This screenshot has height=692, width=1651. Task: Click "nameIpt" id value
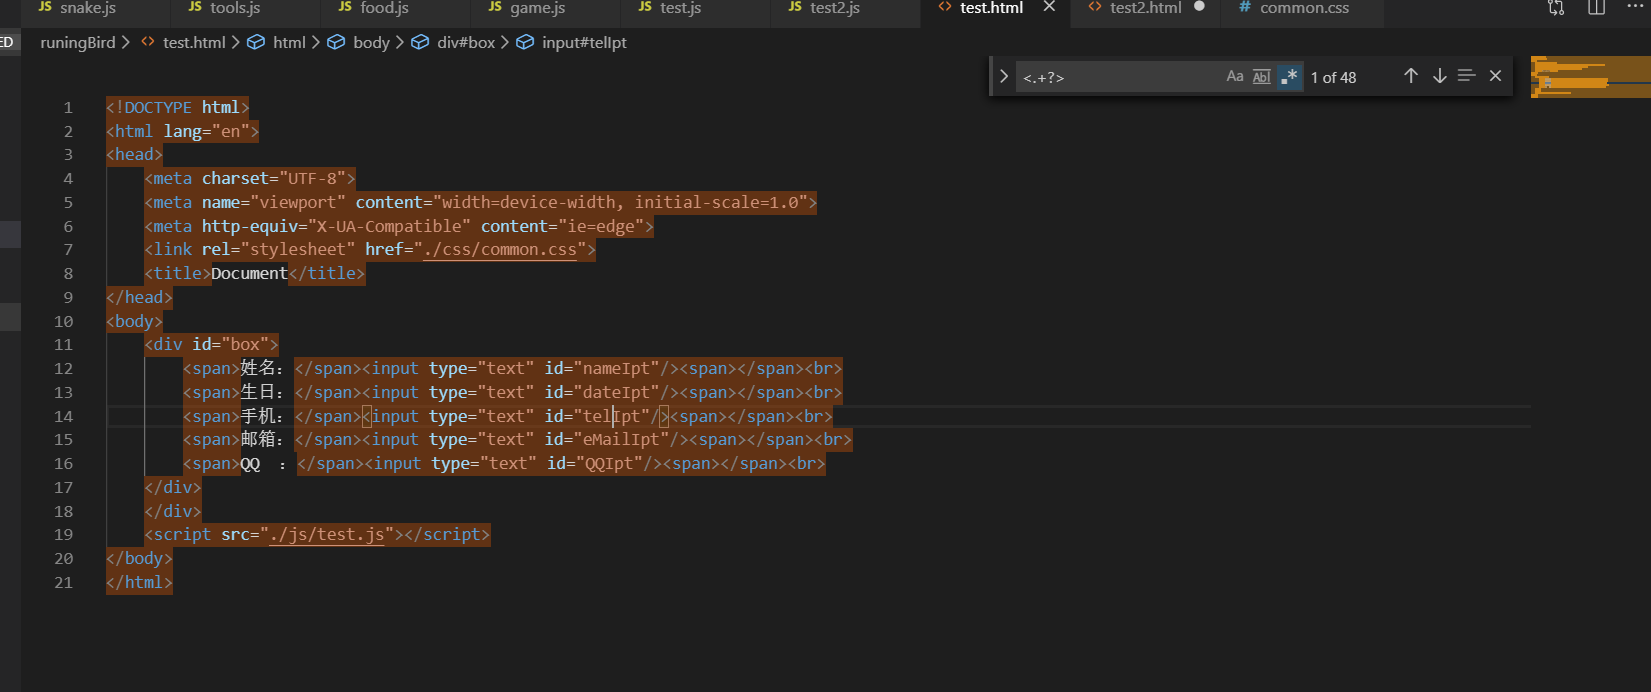(616, 369)
